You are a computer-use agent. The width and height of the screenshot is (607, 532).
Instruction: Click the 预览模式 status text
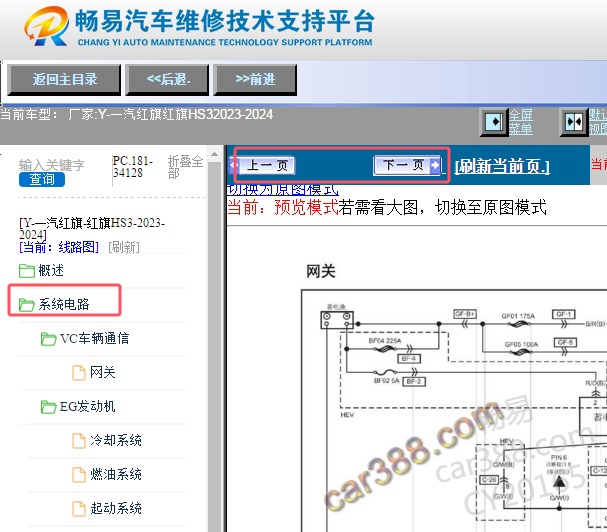point(306,208)
